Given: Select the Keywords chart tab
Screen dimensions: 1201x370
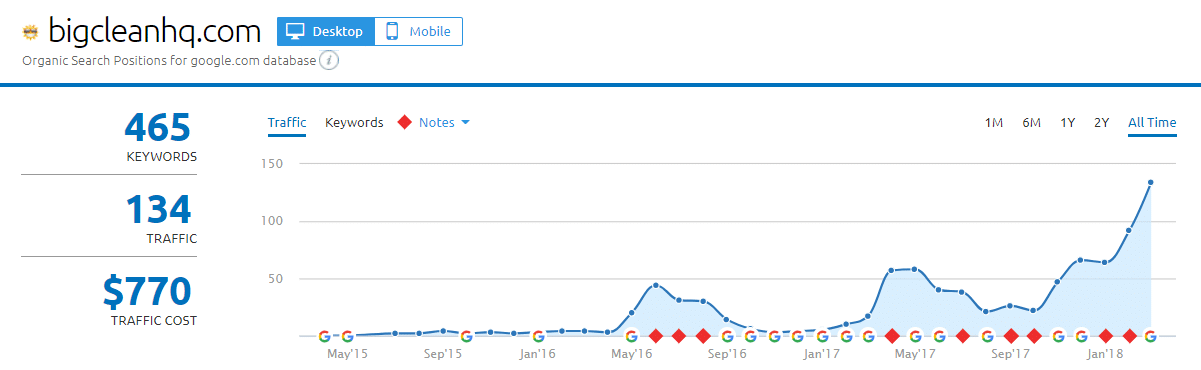Looking at the screenshot, I should (x=354, y=122).
